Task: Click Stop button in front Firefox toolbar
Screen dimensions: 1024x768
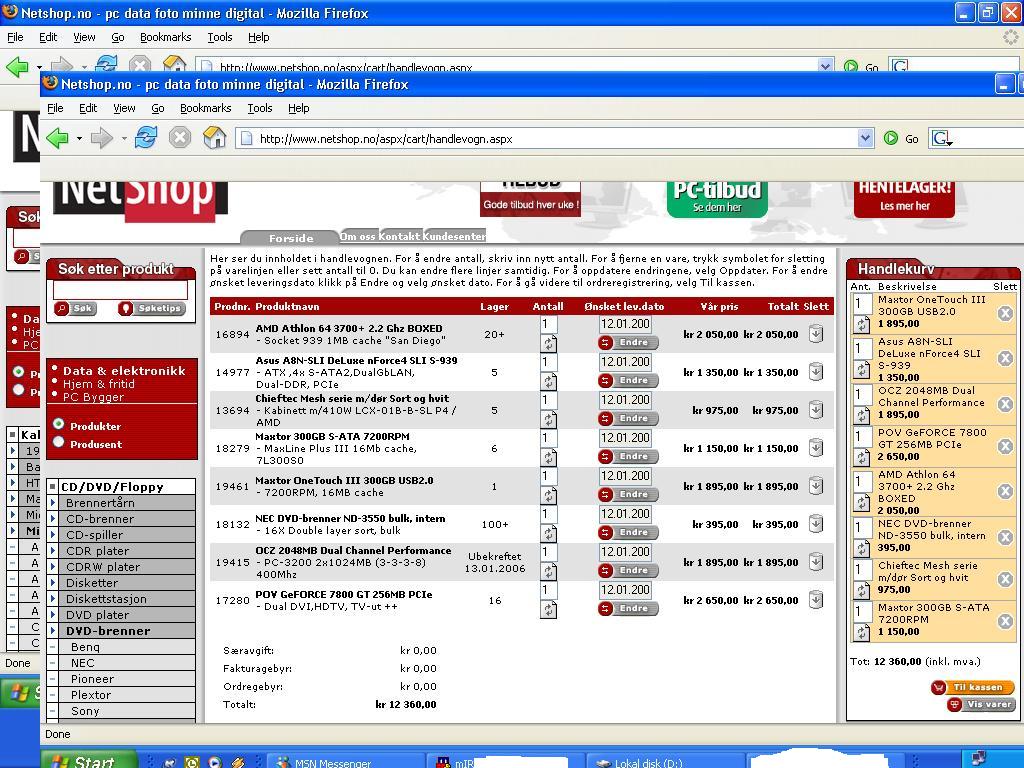Action: [x=180, y=138]
